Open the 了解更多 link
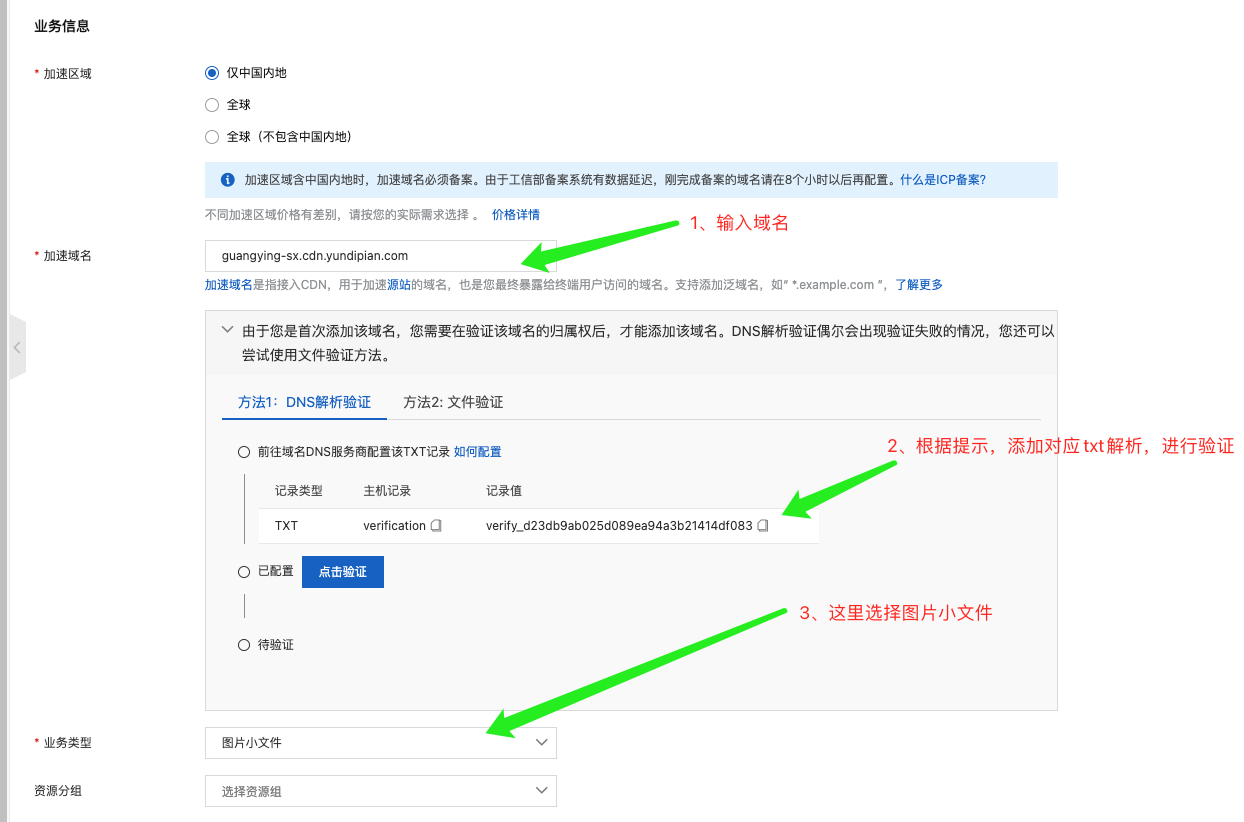The height and width of the screenshot is (822, 1244). tap(918, 285)
